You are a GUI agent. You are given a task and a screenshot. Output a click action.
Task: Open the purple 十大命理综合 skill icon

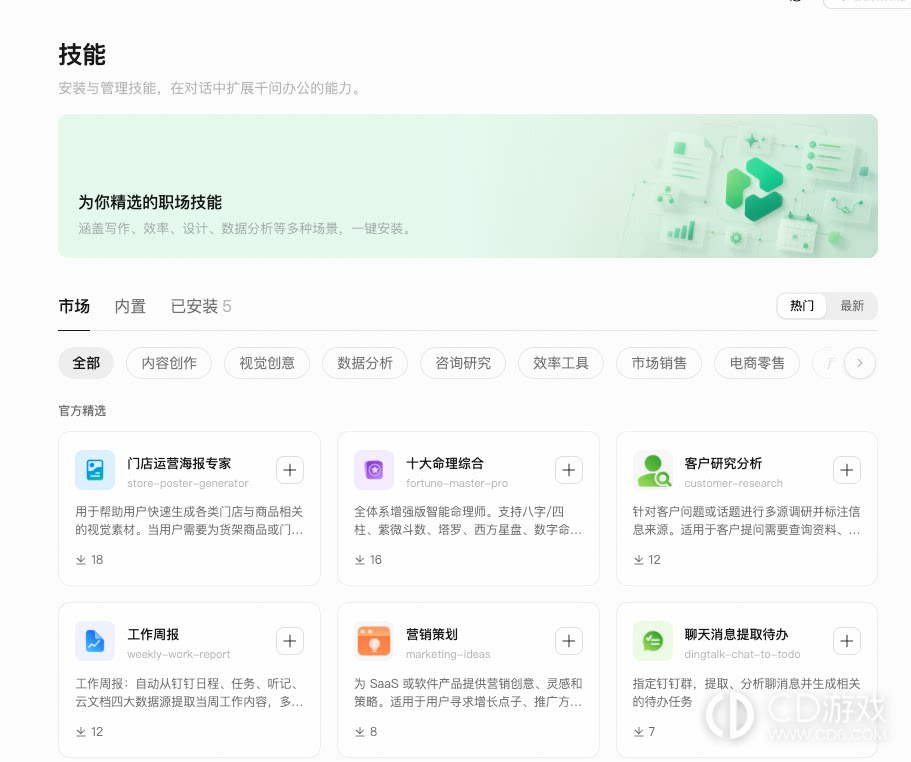click(374, 470)
